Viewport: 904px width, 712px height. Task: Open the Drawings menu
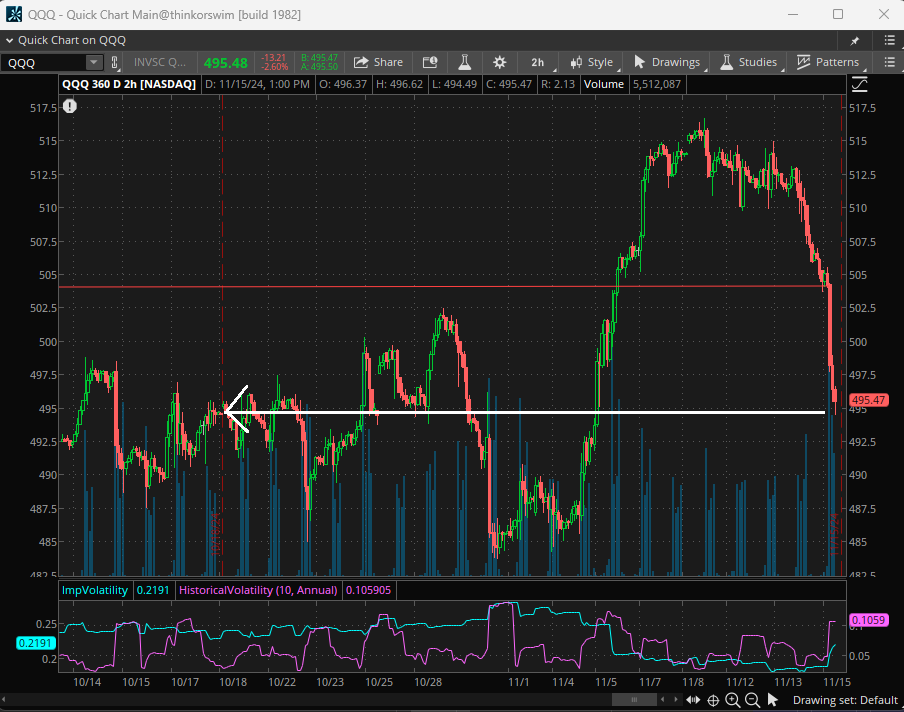667,62
